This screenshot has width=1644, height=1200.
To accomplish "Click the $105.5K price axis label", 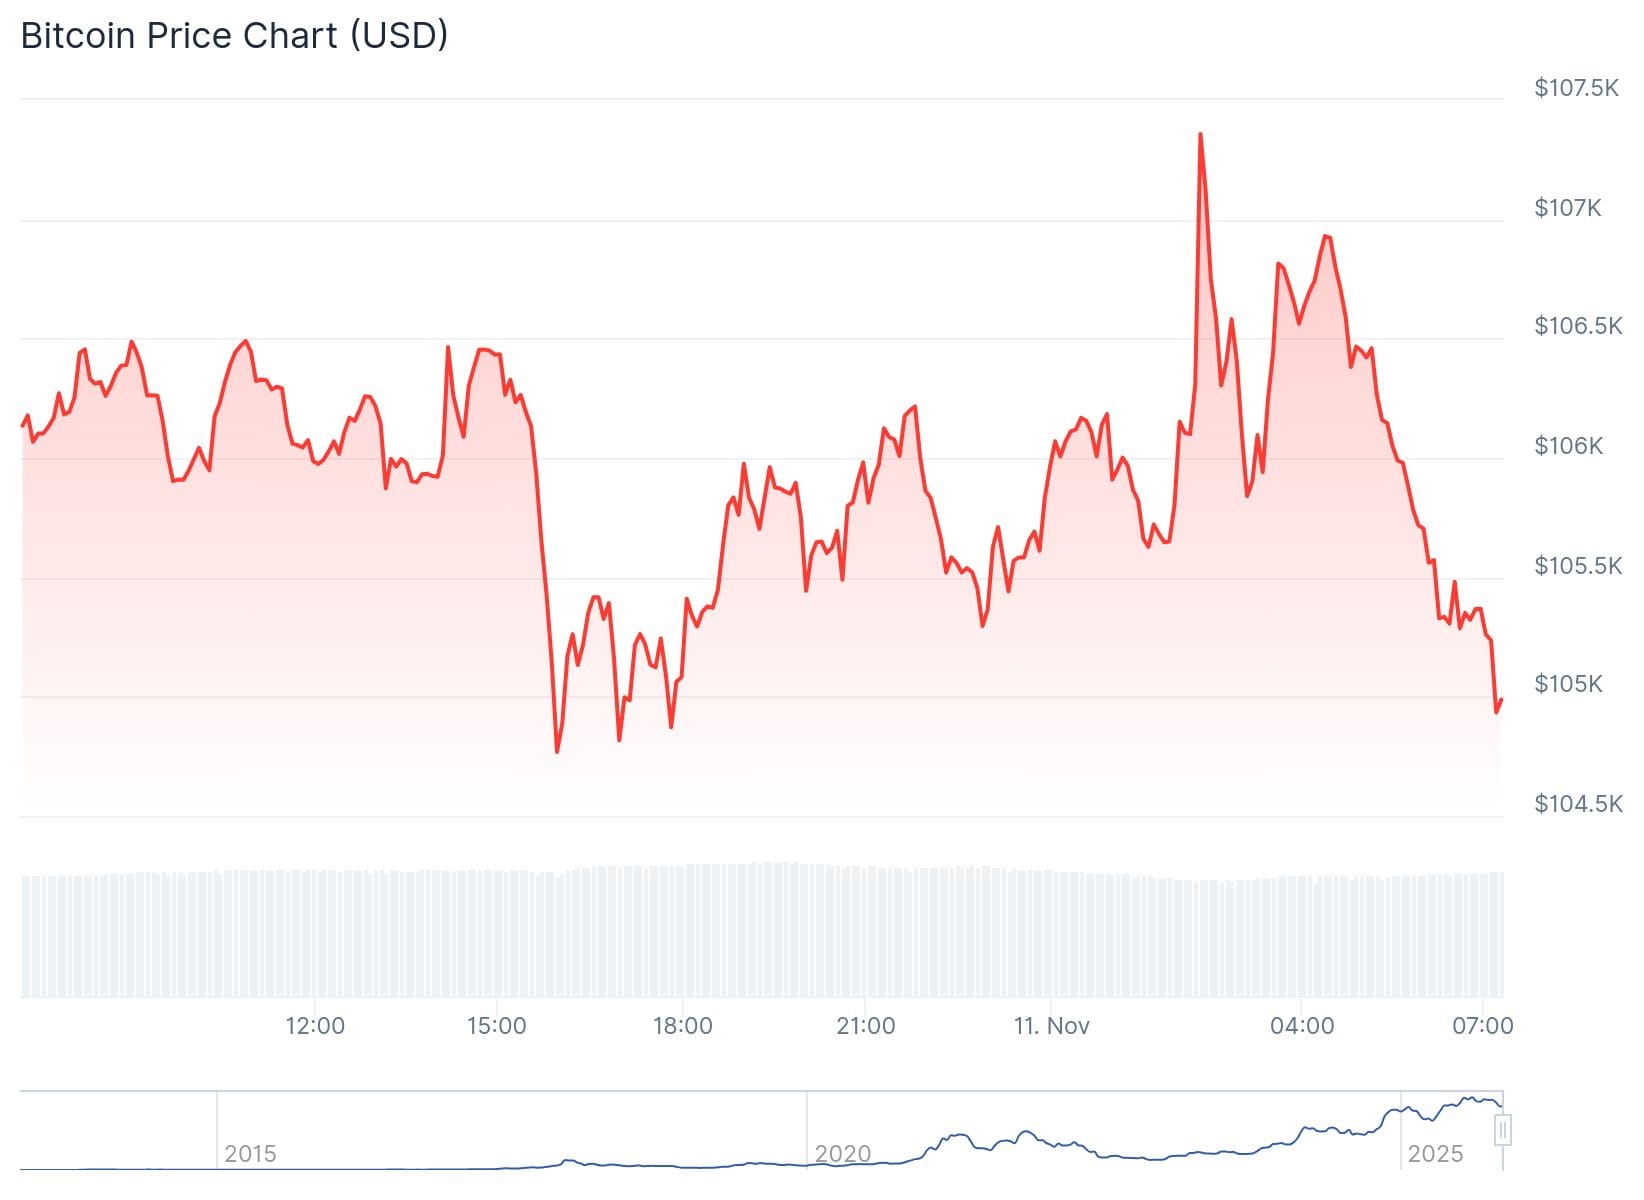I will (1578, 566).
